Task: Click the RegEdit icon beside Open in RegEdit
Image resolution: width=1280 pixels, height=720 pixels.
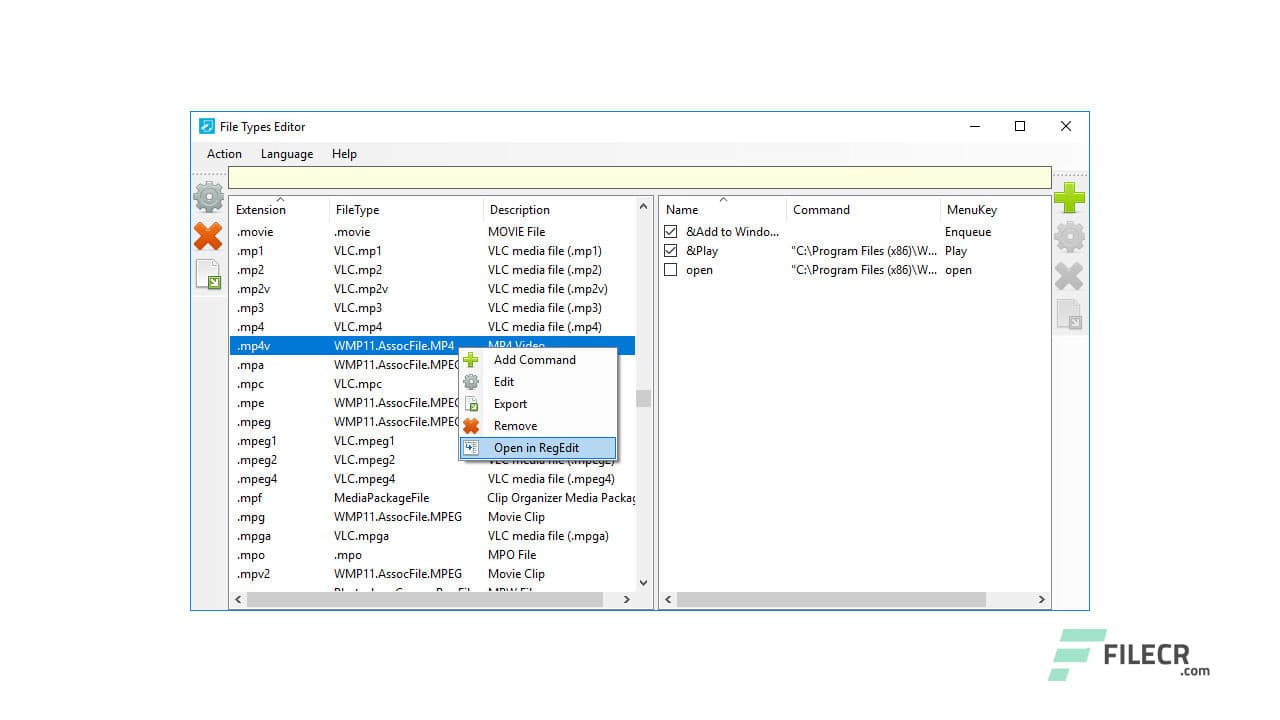Action: (471, 447)
